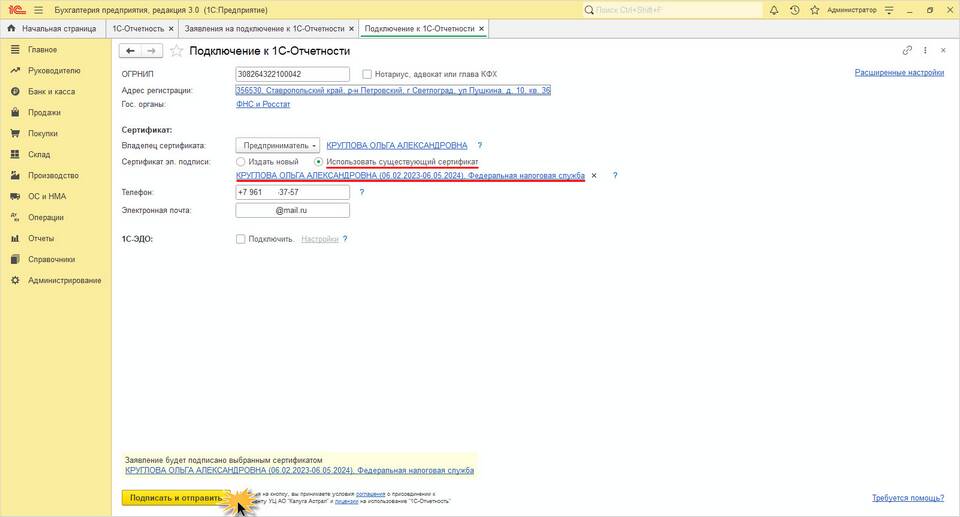Open the three-dot more actions menu
Screen dimensions: 960x517
926,50
